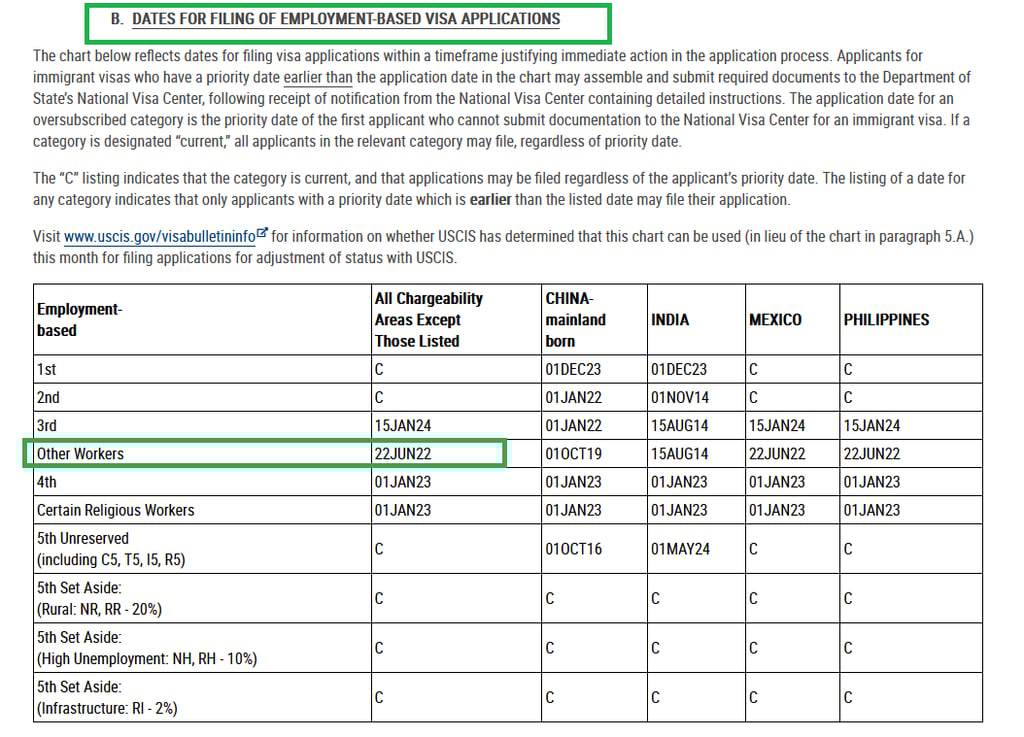
Task: Select the 01OCT19 cell for China Other Workers
Action: (x=573, y=454)
